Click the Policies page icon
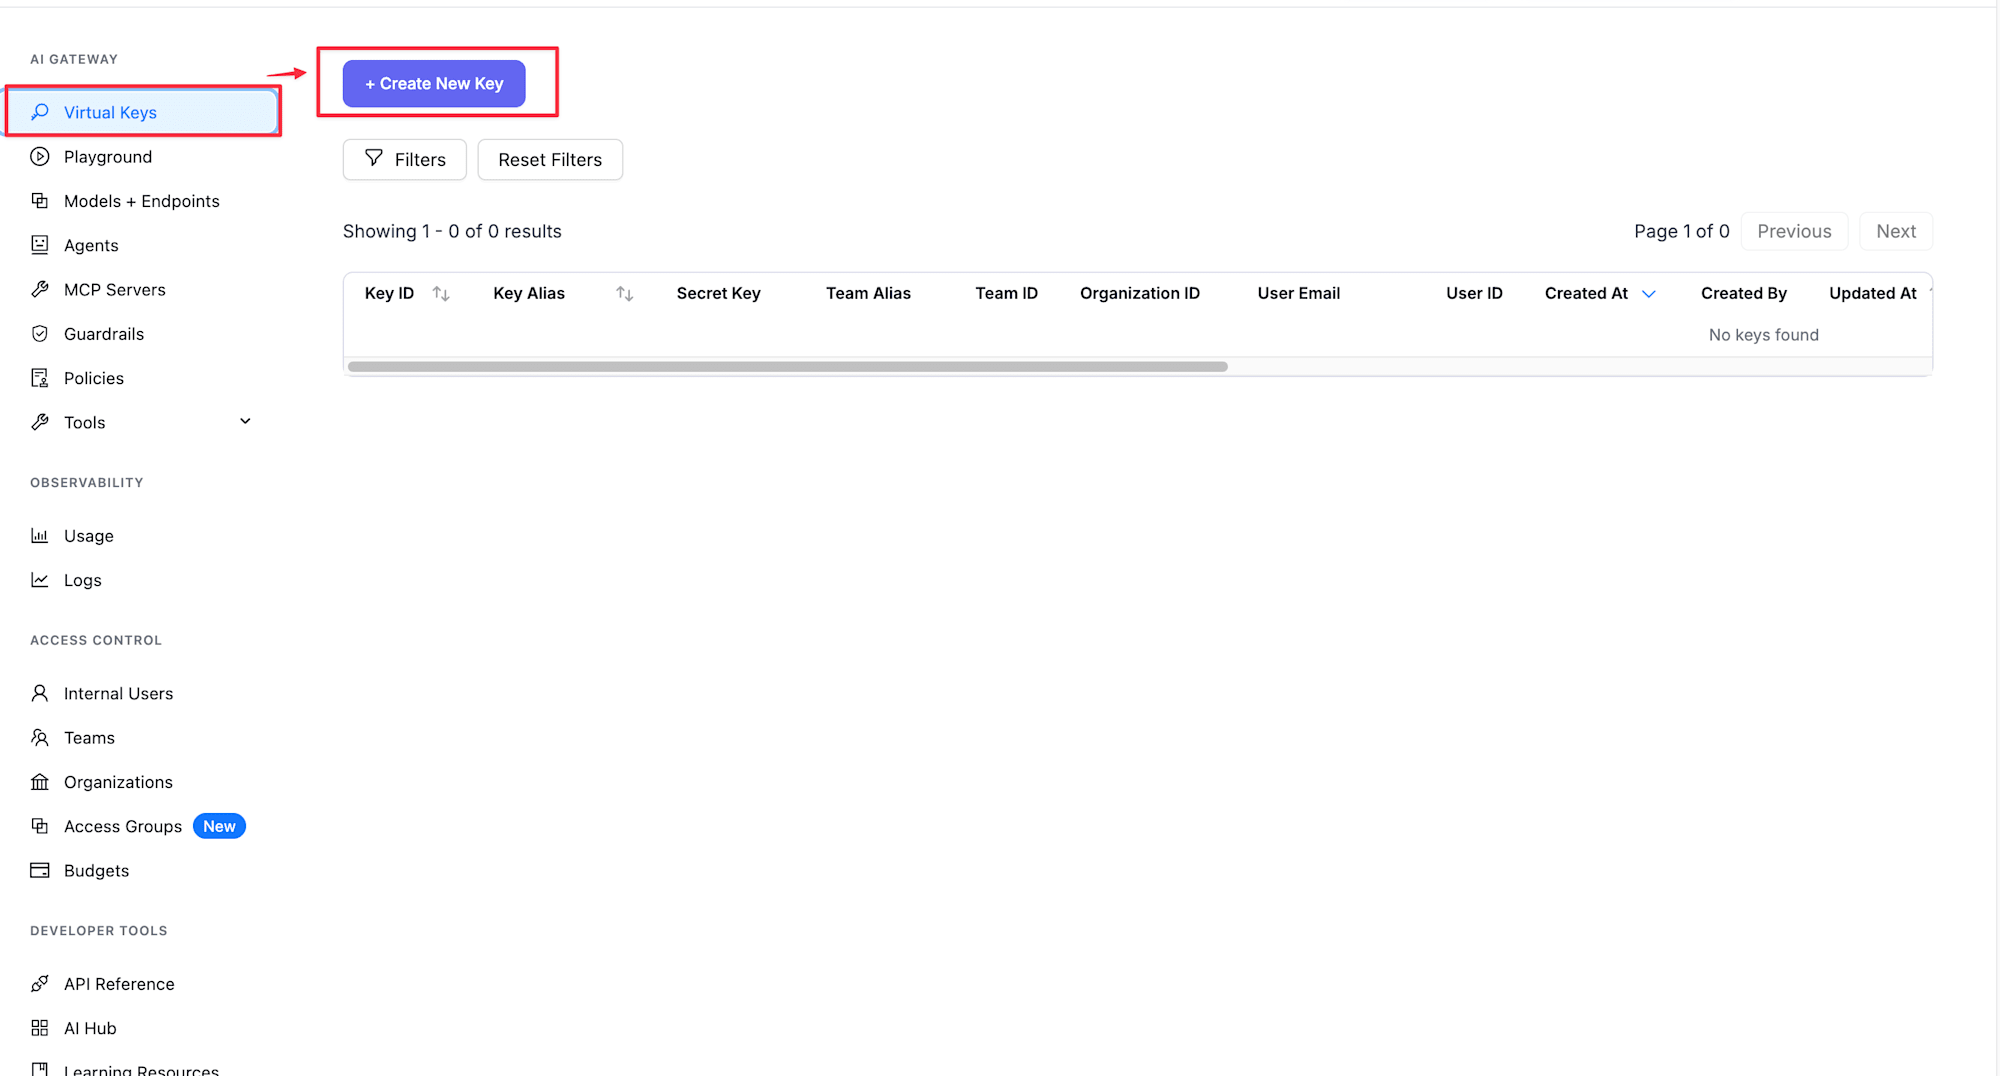 coord(40,377)
